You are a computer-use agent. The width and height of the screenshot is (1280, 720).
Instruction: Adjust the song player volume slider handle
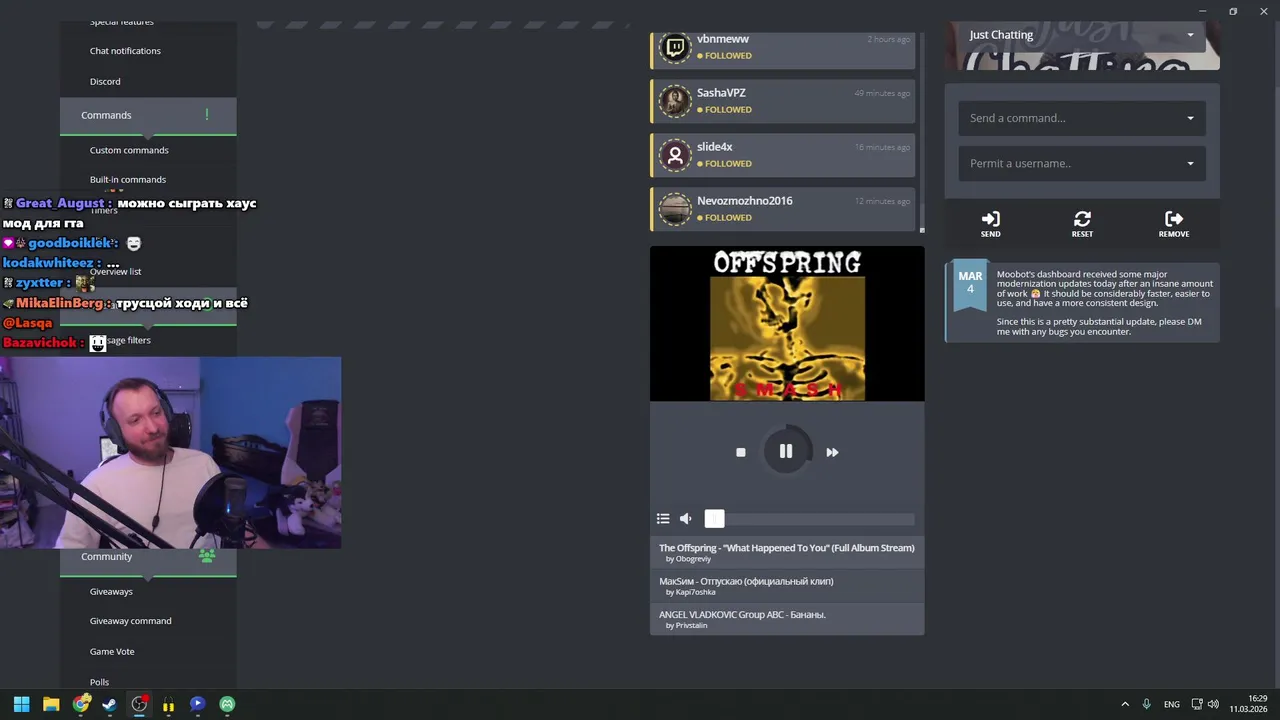[x=714, y=518]
